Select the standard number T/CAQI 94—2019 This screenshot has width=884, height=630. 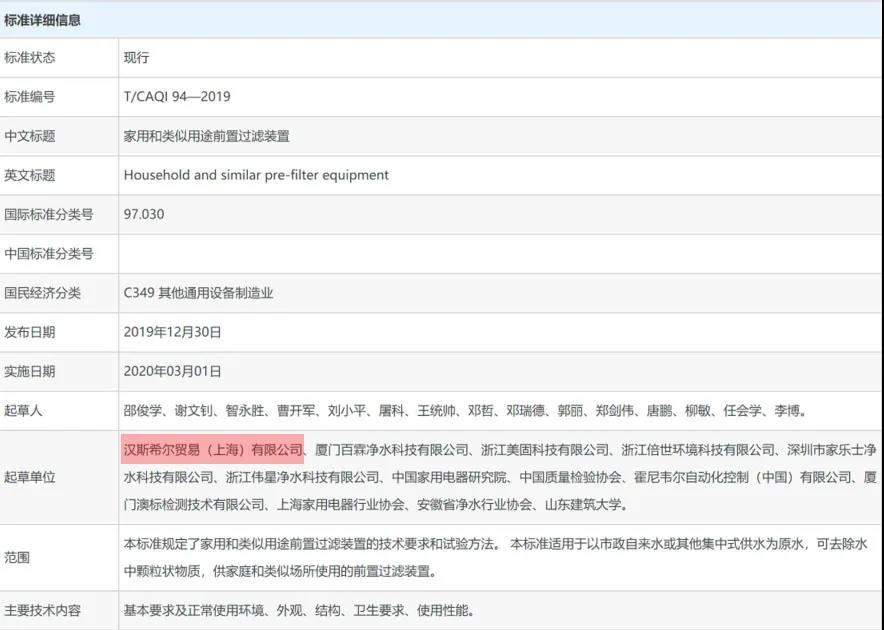(x=174, y=97)
